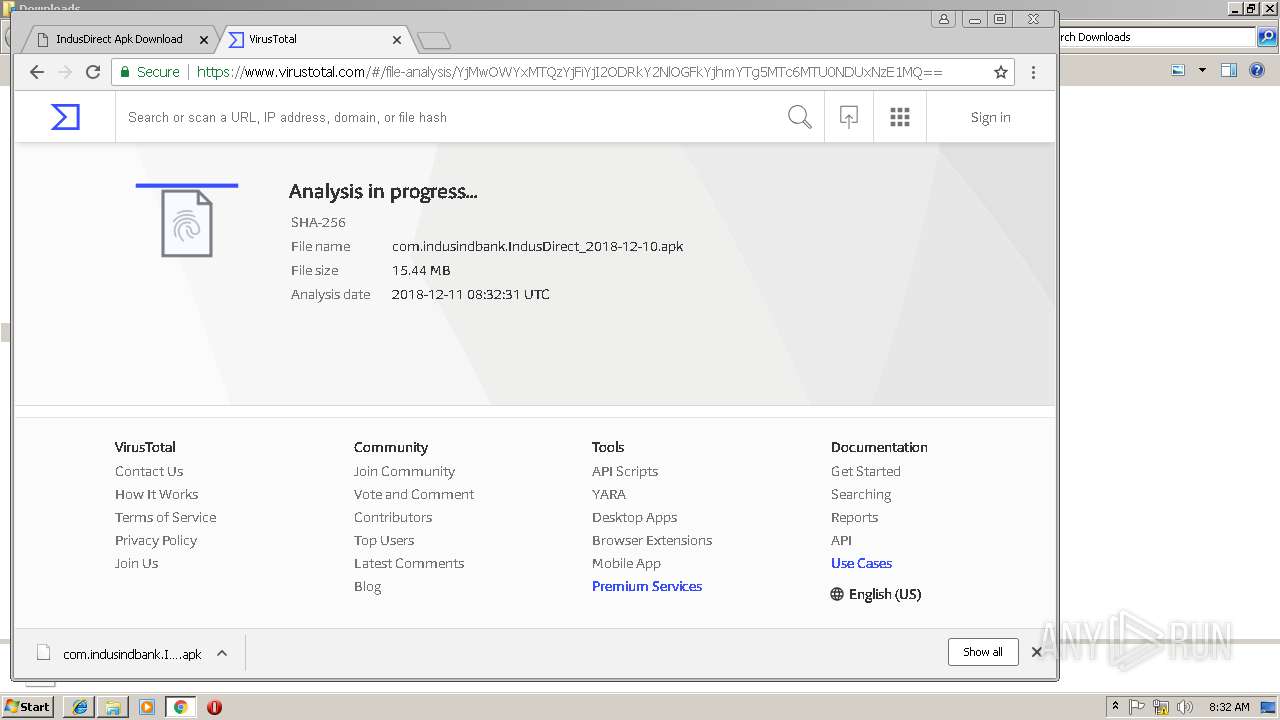Image resolution: width=1280 pixels, height=720 pixels.
Task: Open the Top Users link
Action: tap(384, 540)
